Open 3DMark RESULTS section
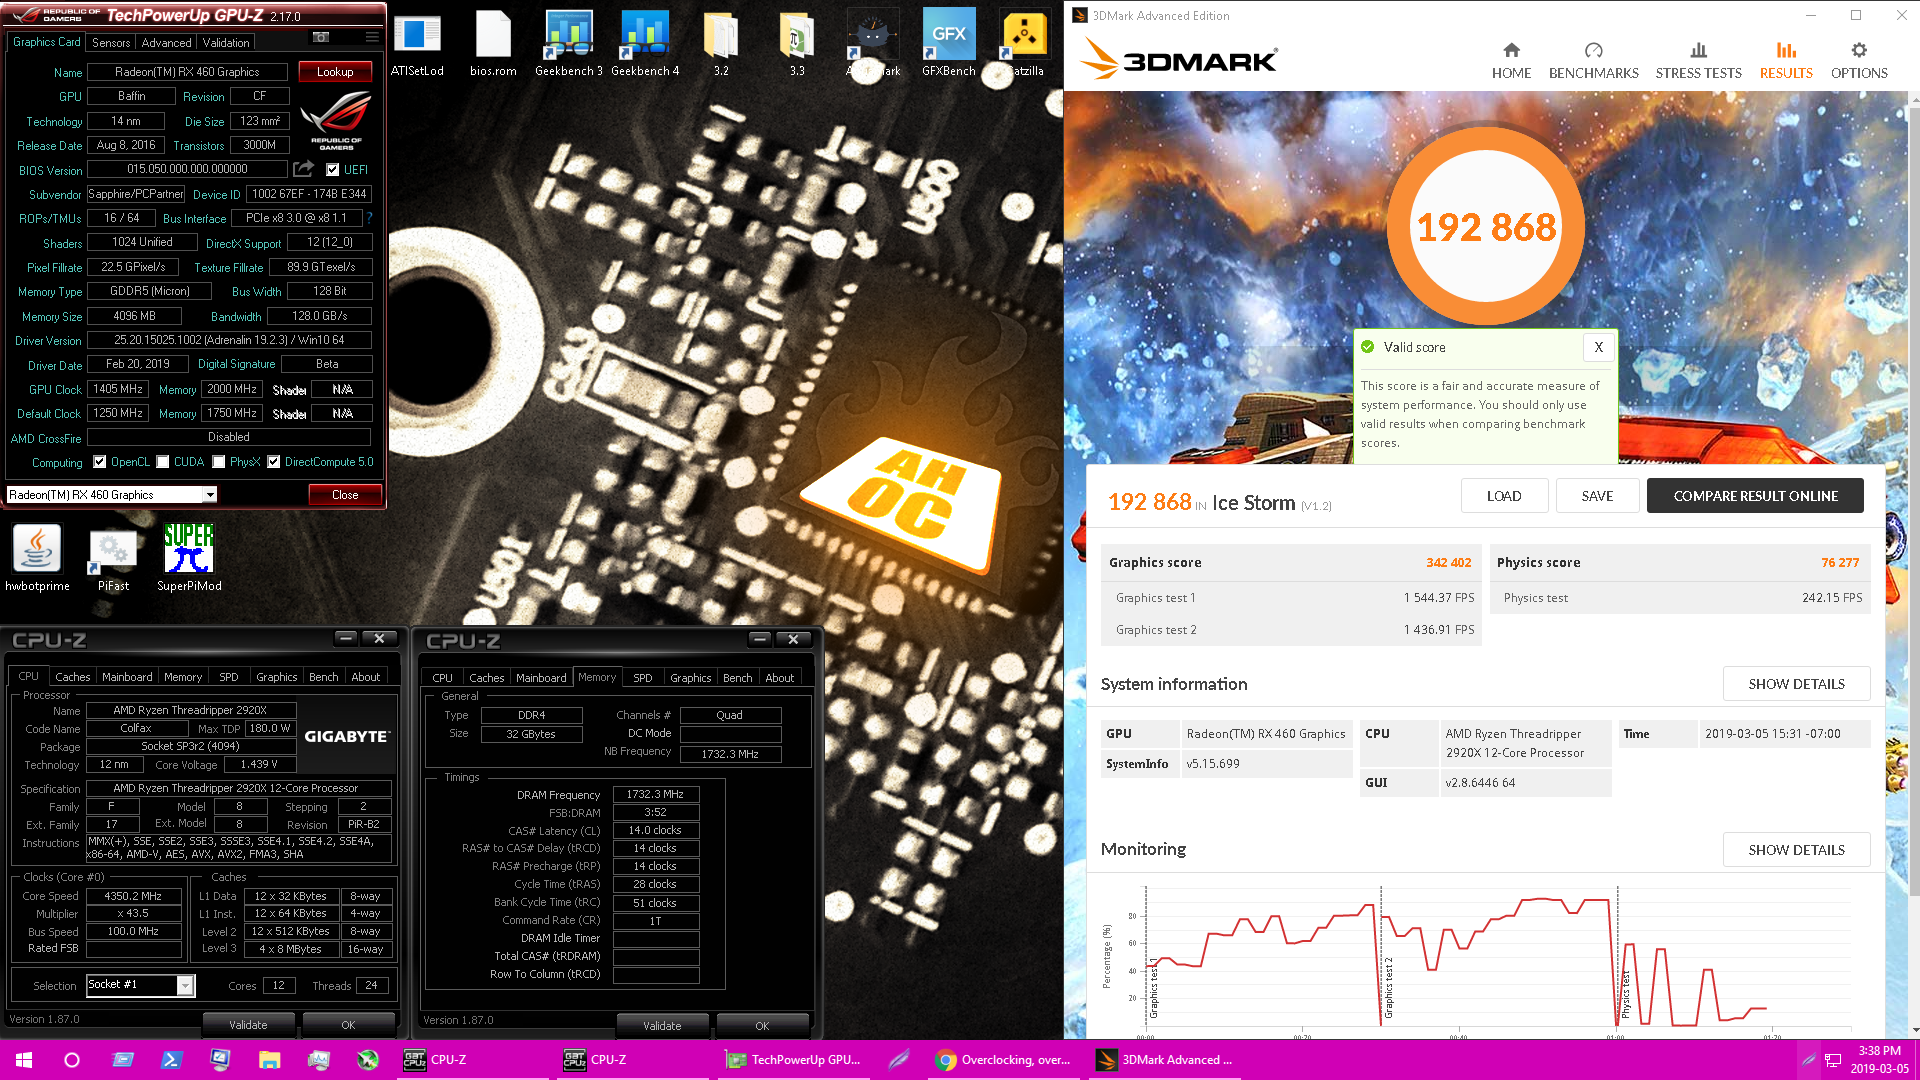The height and width of the screenshot is (1080, 1920). pyautogui.click(x=1786, y=60)
